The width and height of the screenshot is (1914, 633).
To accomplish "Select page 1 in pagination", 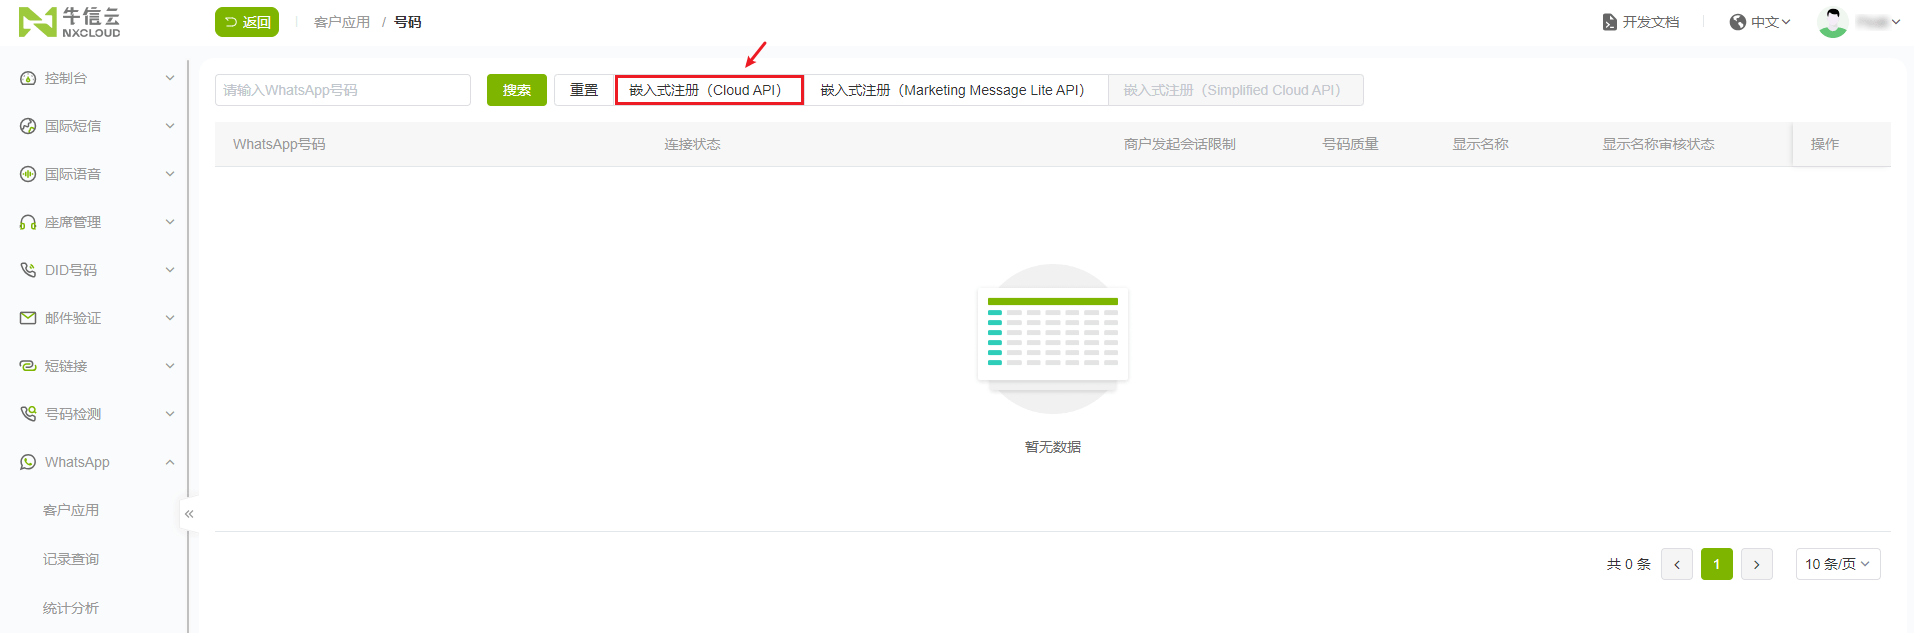I will tap(1717, 564).
